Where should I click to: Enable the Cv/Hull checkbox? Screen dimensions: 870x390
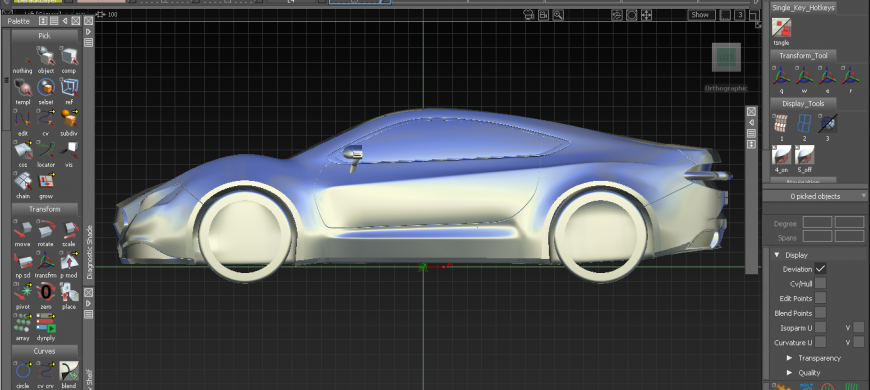pyautogui.click(x=820, y=283)
